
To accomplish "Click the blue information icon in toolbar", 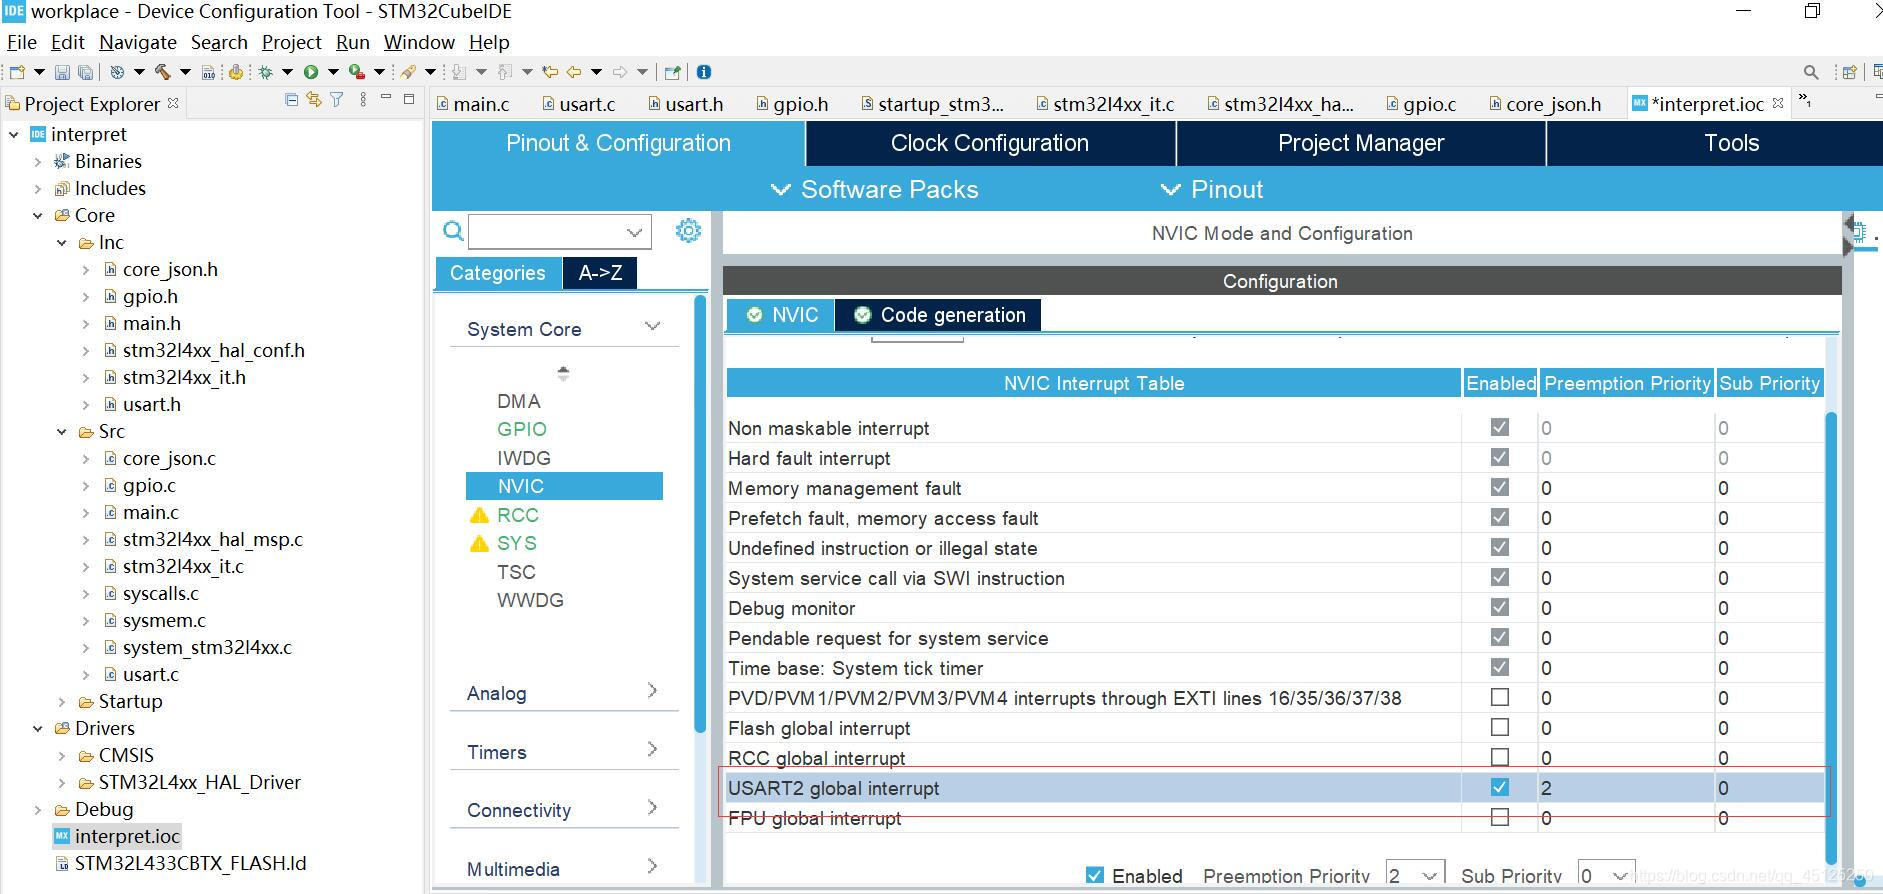I will [704, 72].
